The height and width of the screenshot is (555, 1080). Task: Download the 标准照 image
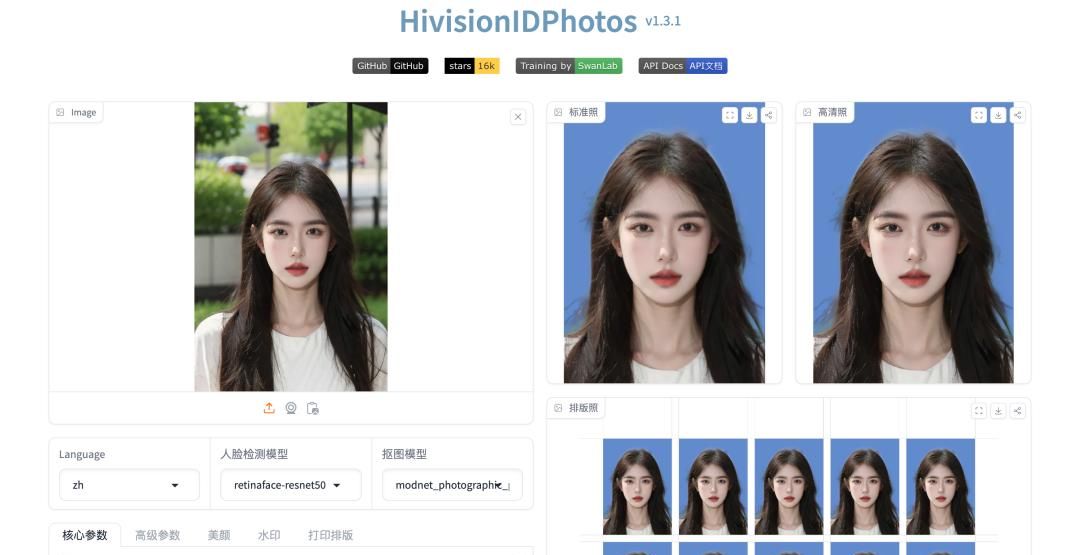(x=749, y=116)
